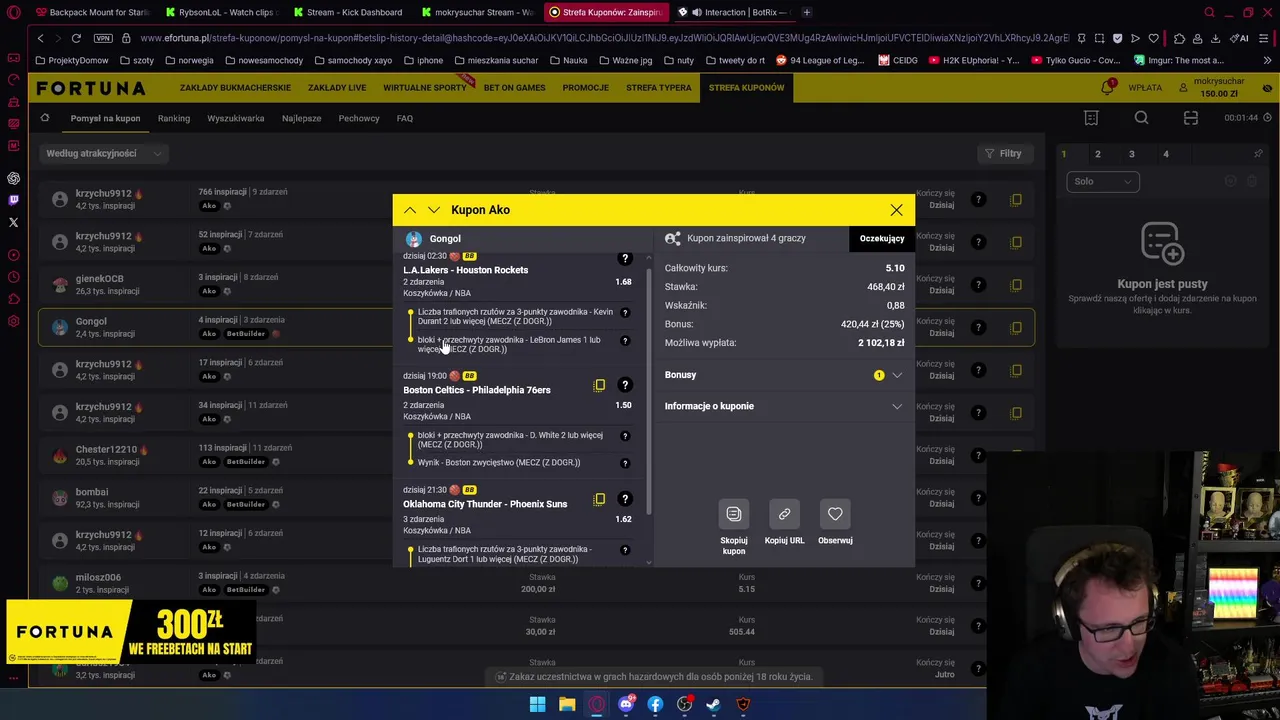Open File Explorer from taskbar
Screen dimensions: 1280x720
(567, 704)
